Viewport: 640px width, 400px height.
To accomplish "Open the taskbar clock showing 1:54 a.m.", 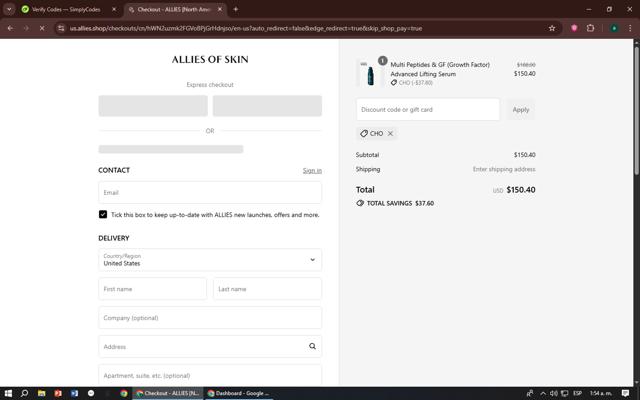I will coord(601,393).
